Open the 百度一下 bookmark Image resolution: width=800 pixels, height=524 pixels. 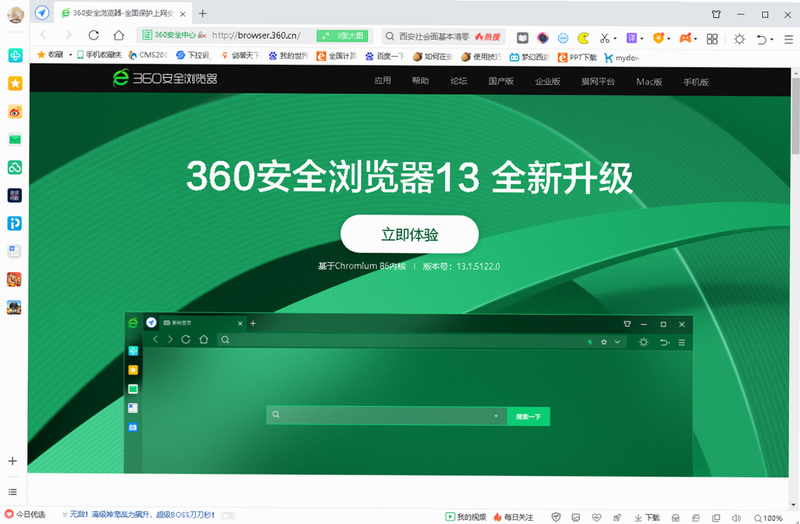pyautogui.click(x=385, y=56)
